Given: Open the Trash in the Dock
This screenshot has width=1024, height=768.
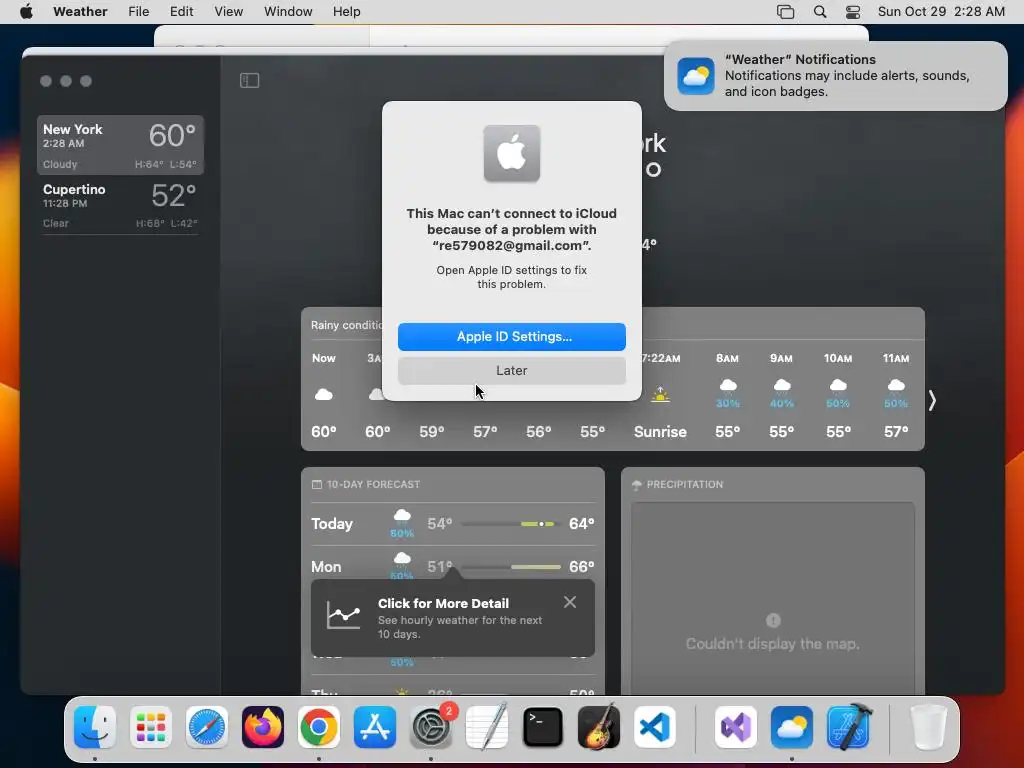Looking at the screenshot, I should pos(929,727).
